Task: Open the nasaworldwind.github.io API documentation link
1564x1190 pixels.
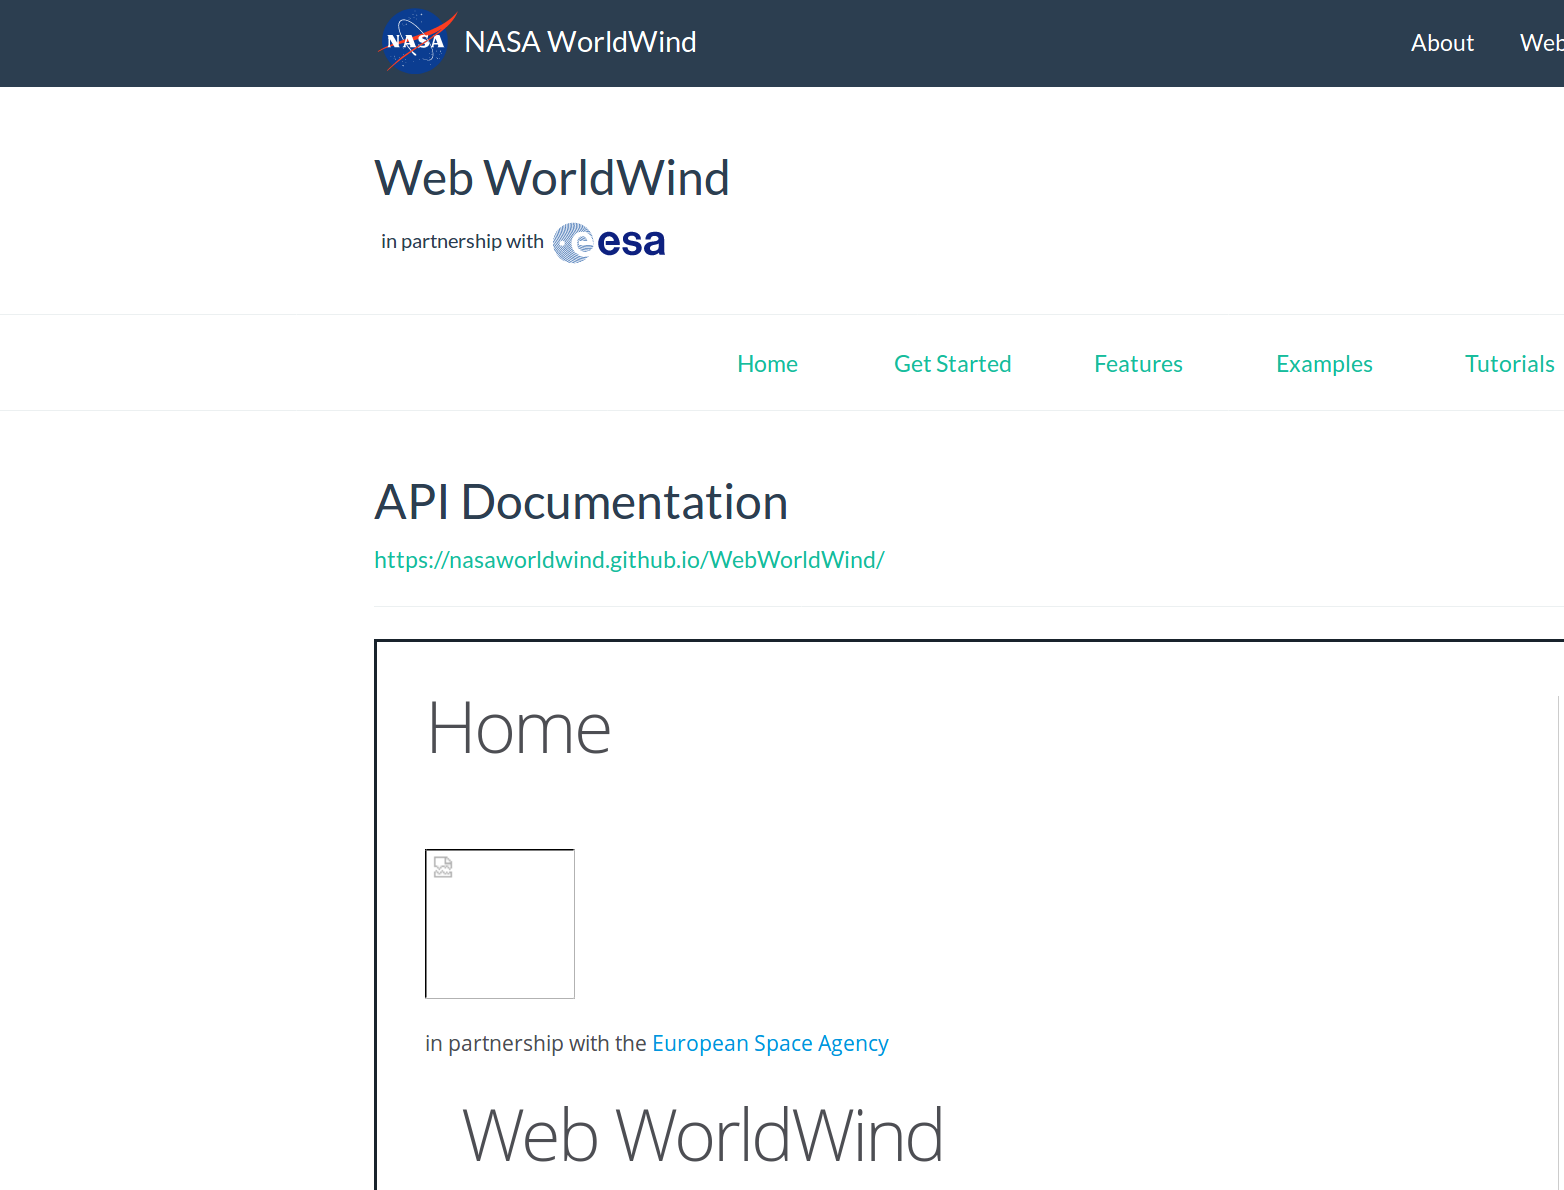Action: 629,560
